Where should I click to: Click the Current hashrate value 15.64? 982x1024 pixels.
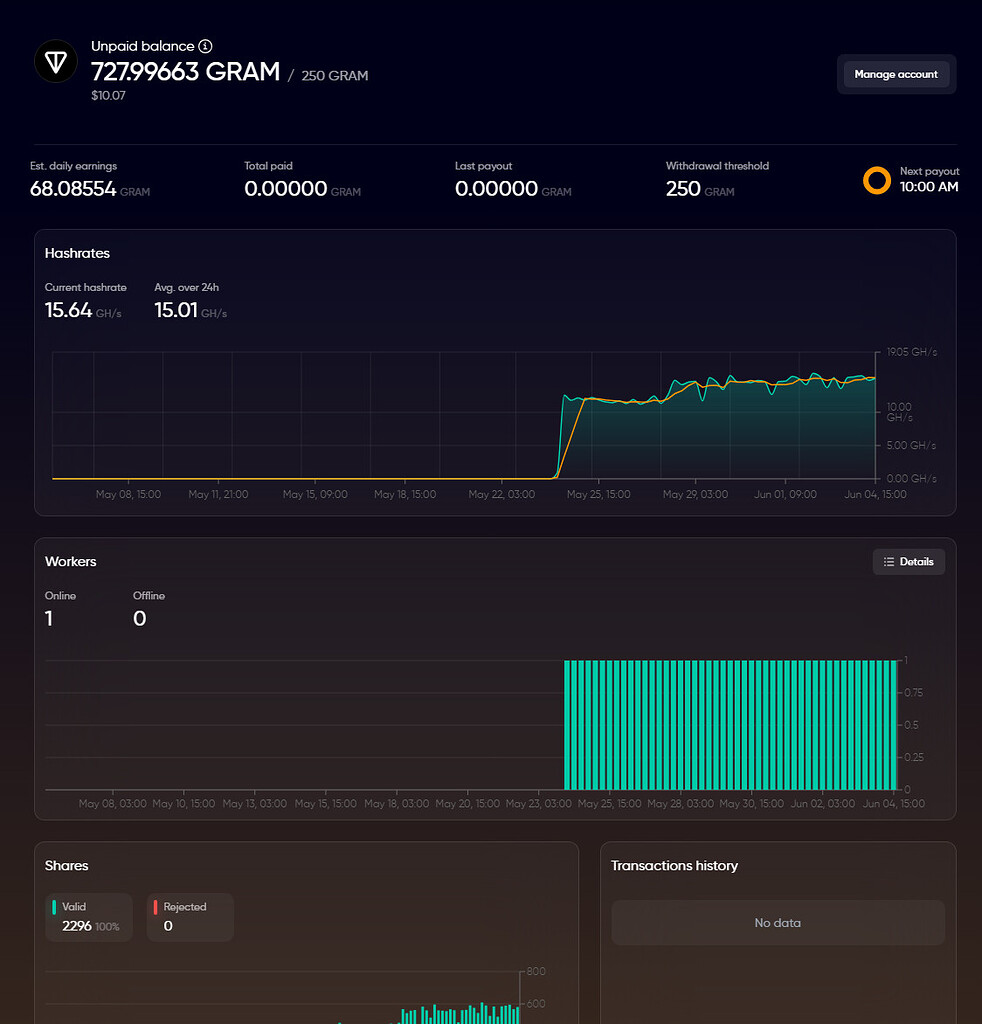67,310
